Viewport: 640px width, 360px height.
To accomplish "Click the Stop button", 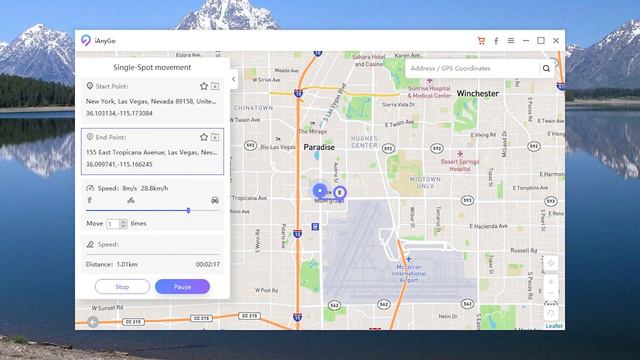I will [122, 287].
